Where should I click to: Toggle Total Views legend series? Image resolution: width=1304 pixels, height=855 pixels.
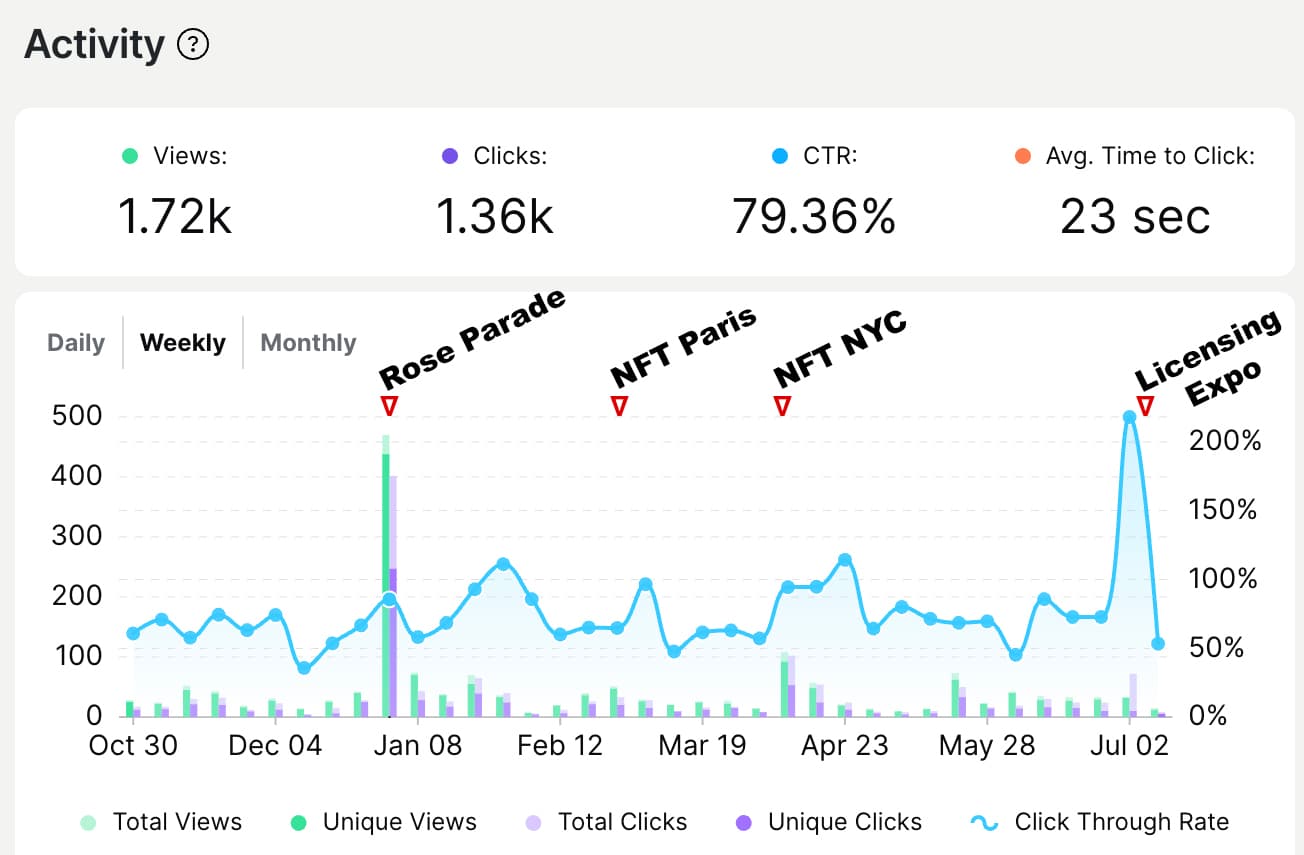[x=162, y=822]
